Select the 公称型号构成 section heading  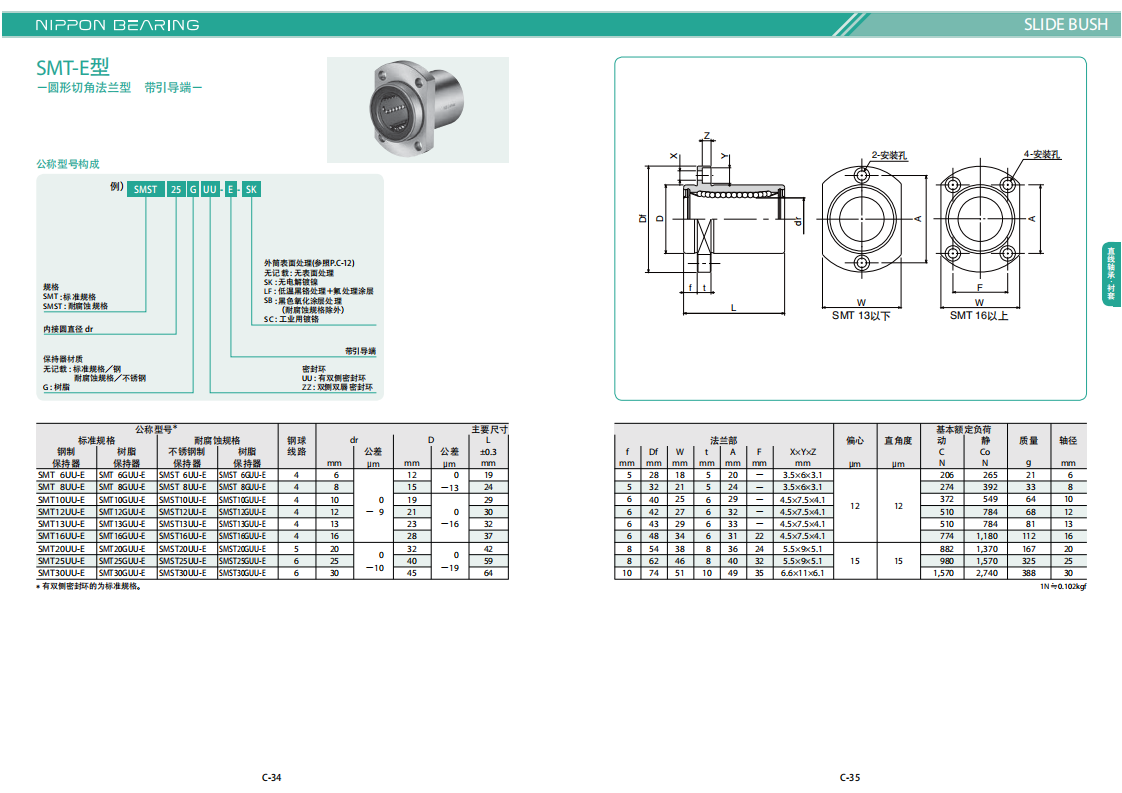pyautogui.click(x=68, y=164)
